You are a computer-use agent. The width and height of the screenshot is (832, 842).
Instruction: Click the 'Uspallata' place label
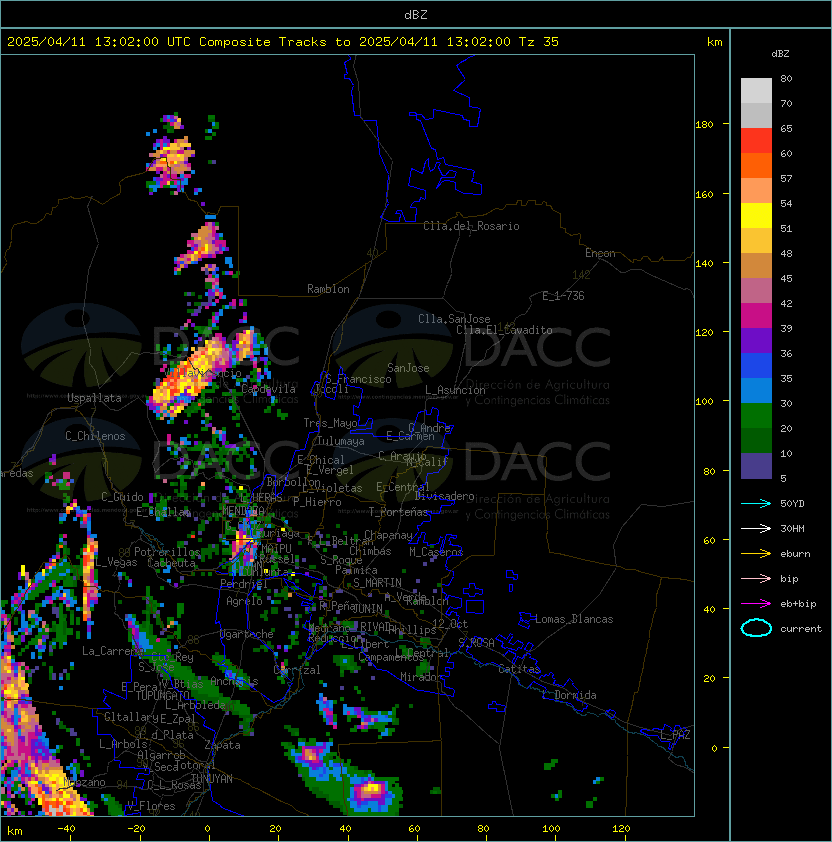[x=94, y=398]
